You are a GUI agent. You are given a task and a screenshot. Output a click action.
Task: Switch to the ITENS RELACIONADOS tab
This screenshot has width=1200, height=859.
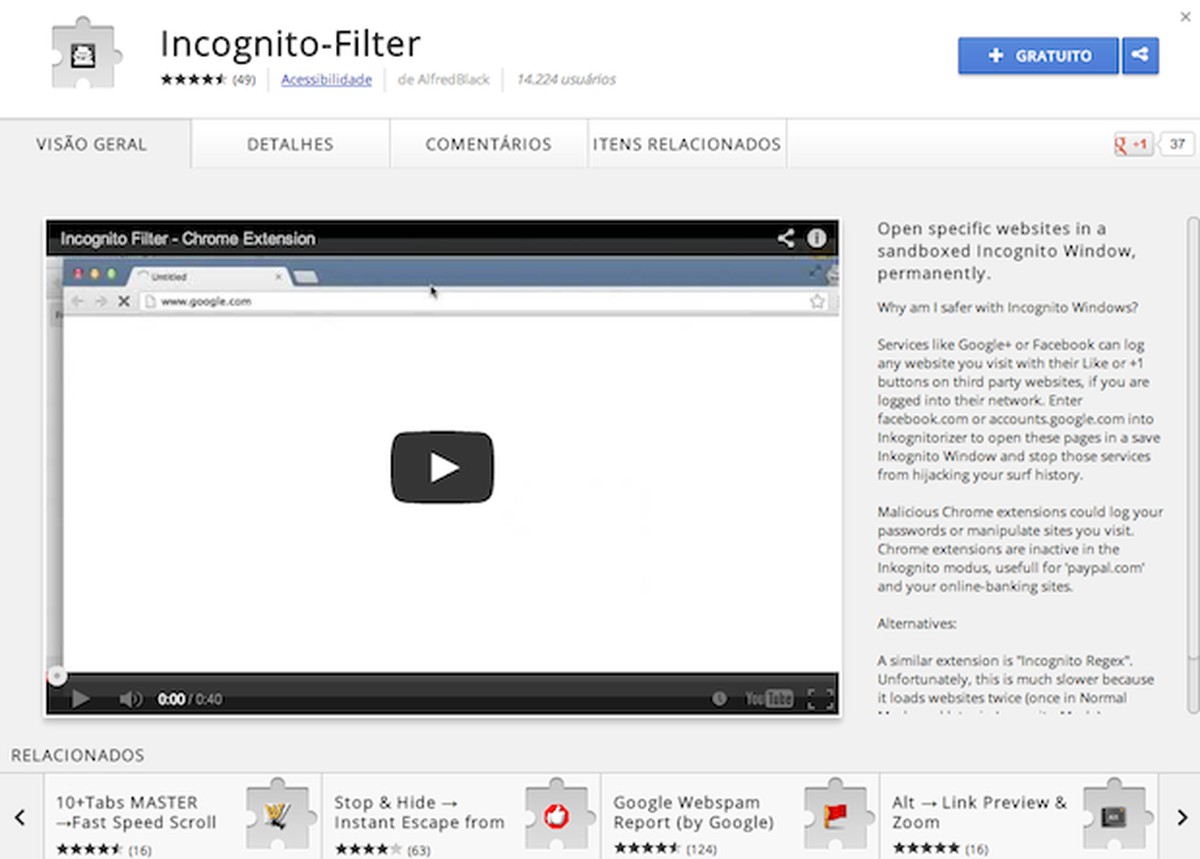click(686, 144)
